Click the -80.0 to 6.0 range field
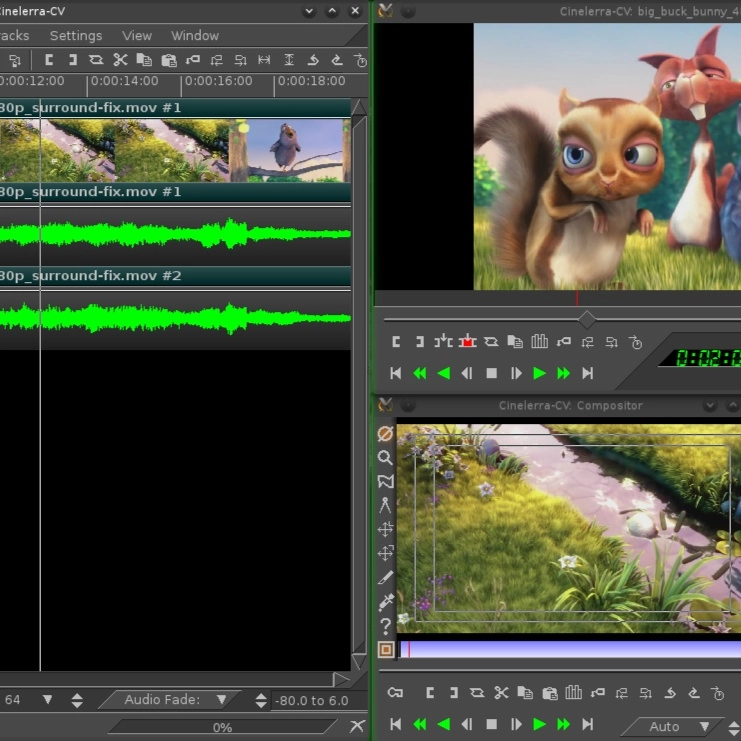The image size is (741, 741). click(310, 700)
